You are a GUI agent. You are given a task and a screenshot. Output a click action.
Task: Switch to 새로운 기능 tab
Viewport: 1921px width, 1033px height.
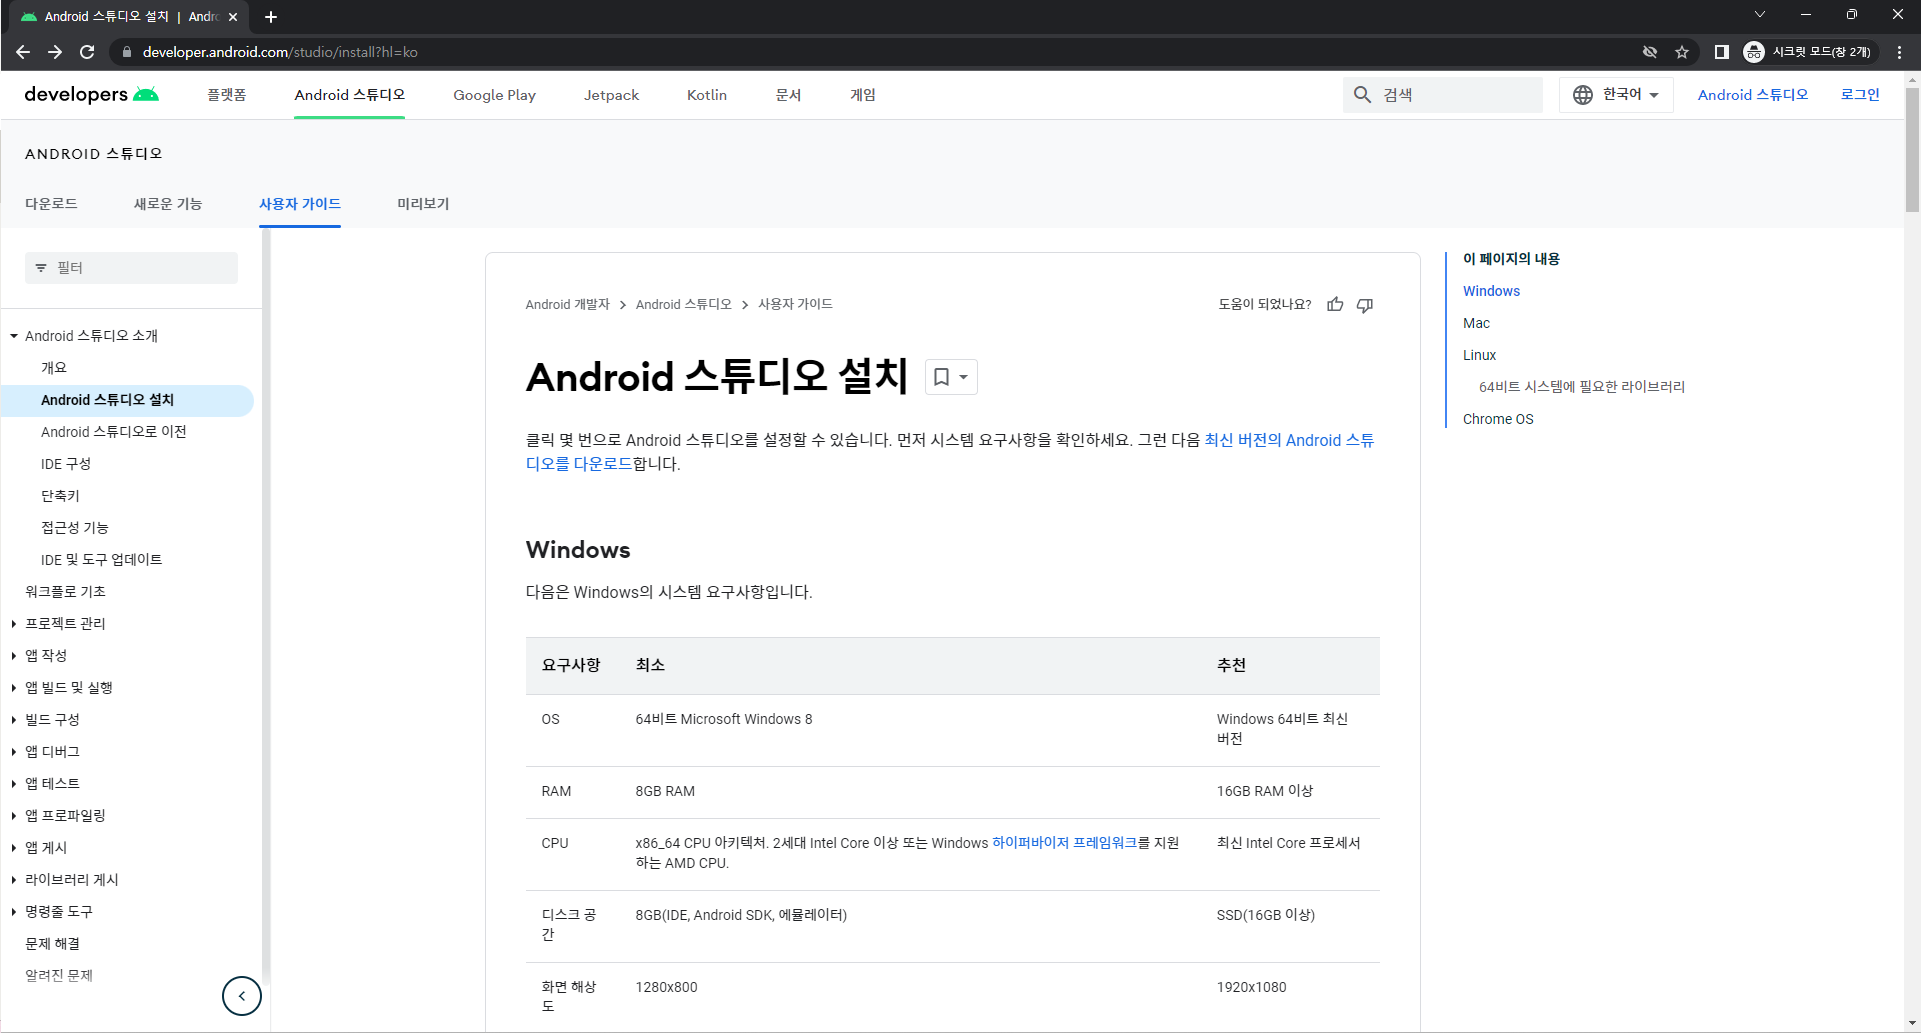[168, 204]
